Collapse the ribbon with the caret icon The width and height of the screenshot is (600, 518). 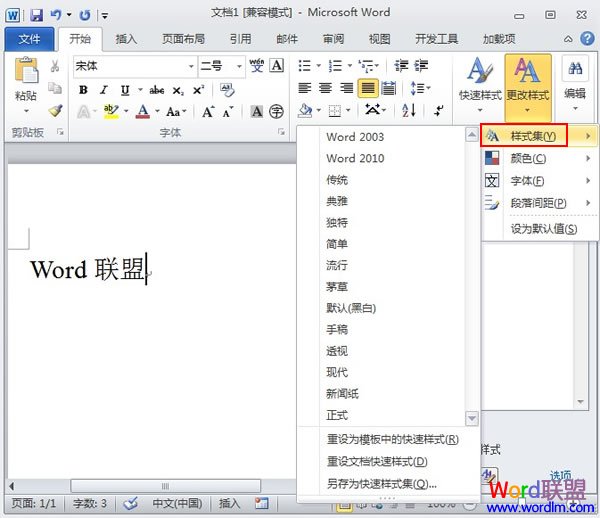(x=568, y=39)
